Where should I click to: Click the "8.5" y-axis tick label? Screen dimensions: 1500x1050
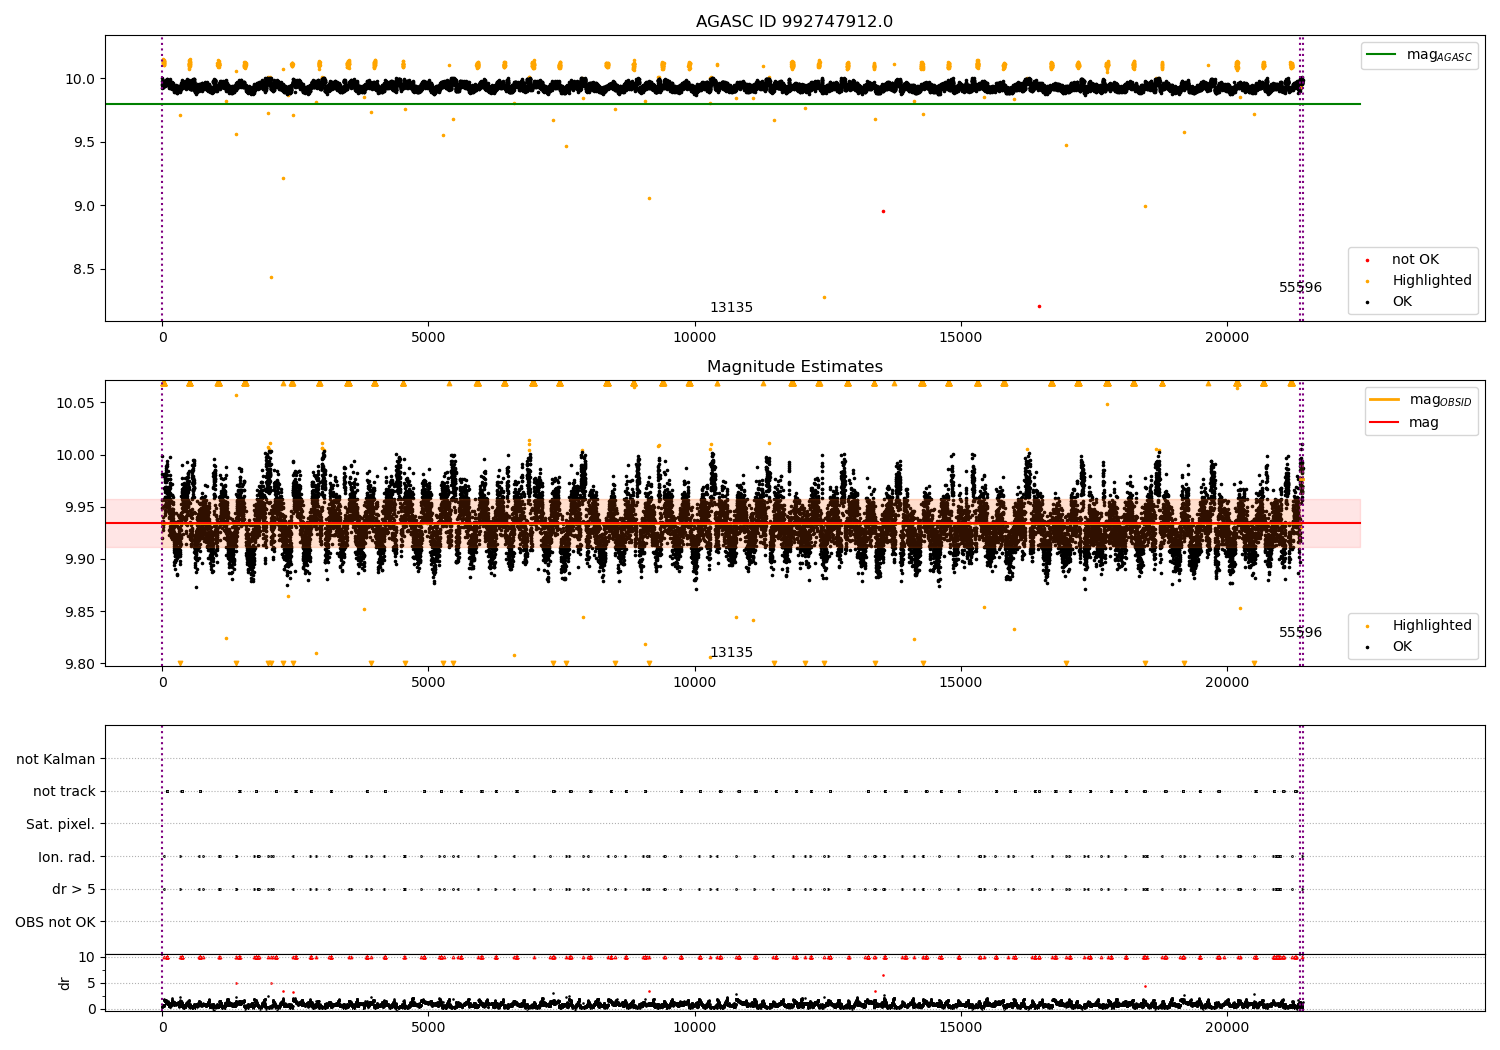pyautogui.click(x=86, y=269)
